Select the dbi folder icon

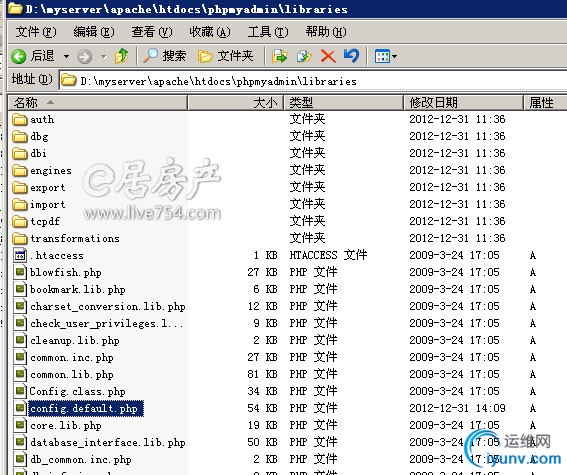coord(20,153)
